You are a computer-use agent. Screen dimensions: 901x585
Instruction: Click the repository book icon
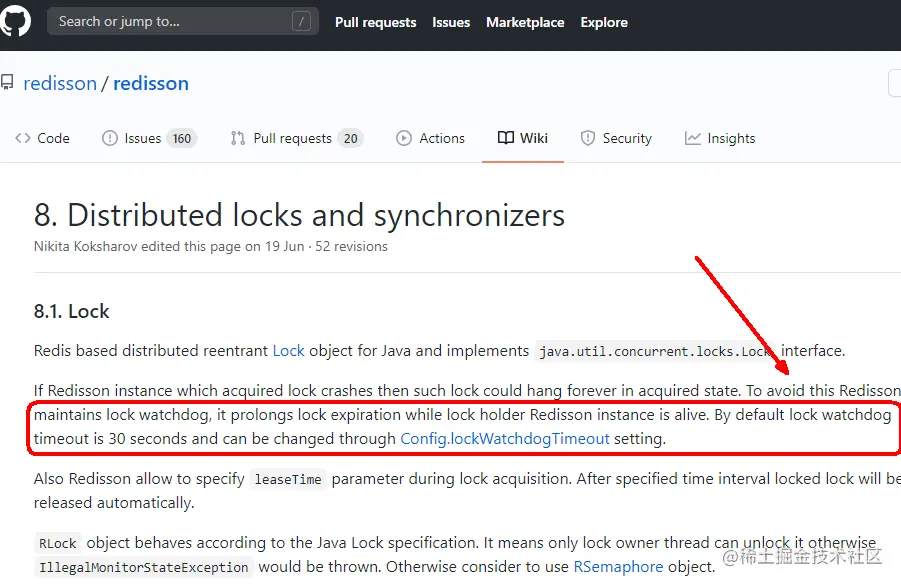(7, 83)
